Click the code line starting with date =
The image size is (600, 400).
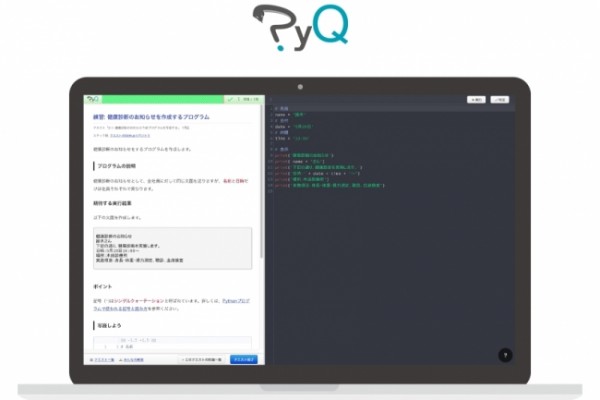[x=294, y=126]
